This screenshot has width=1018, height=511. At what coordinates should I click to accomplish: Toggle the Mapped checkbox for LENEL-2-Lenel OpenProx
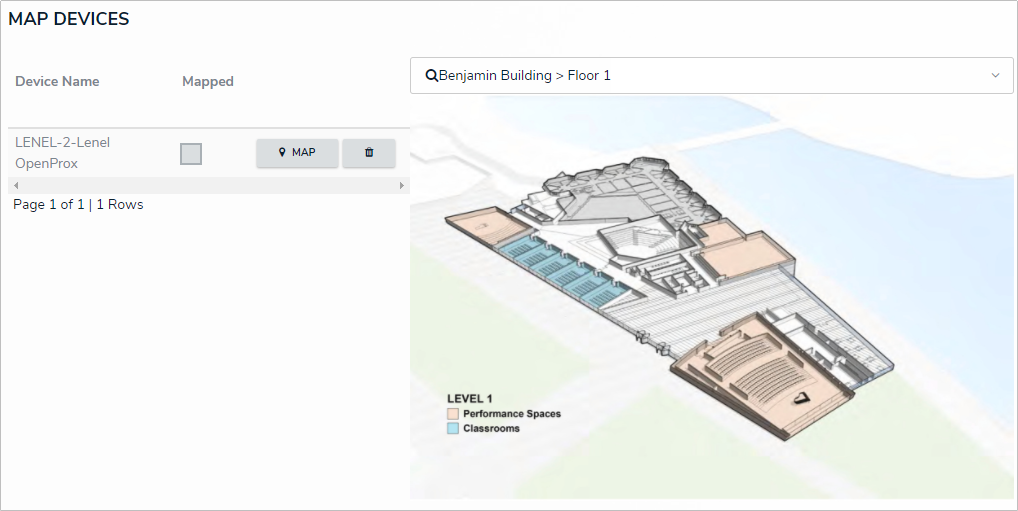(x=191, y=154)
